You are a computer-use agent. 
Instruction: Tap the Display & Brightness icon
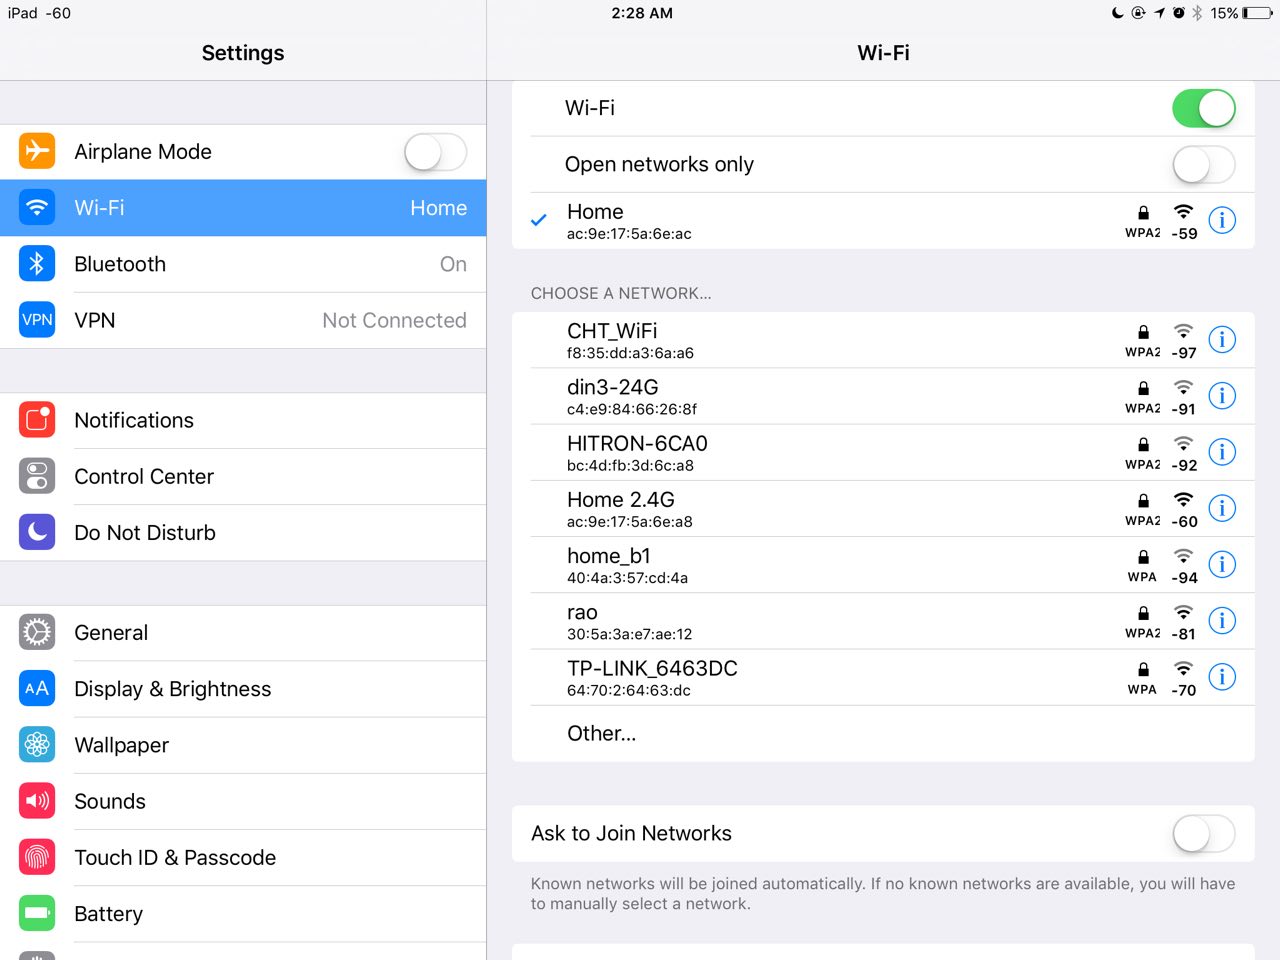(x=37, y=688)
